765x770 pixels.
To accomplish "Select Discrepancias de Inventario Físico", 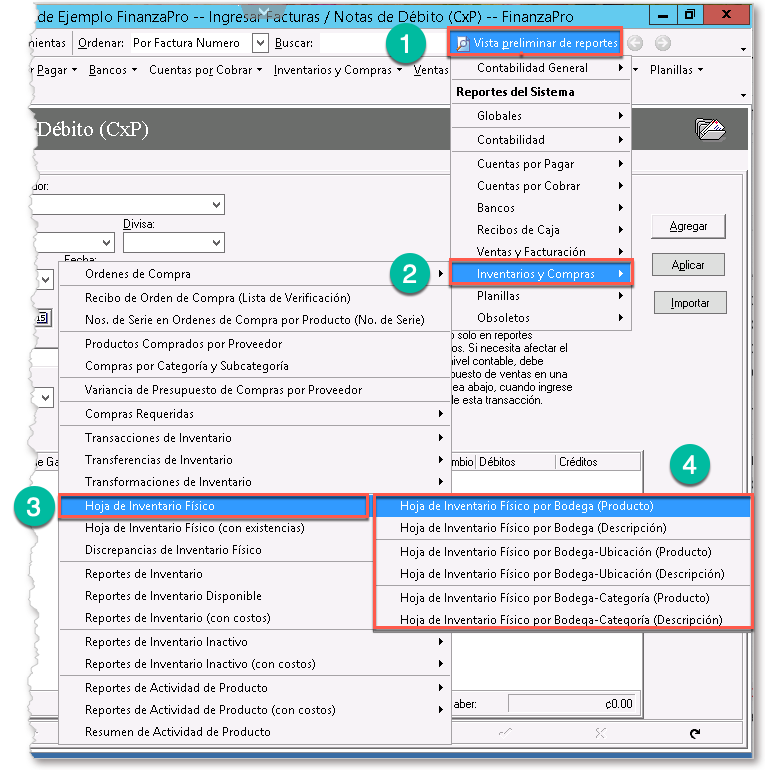I will [216, 550].
